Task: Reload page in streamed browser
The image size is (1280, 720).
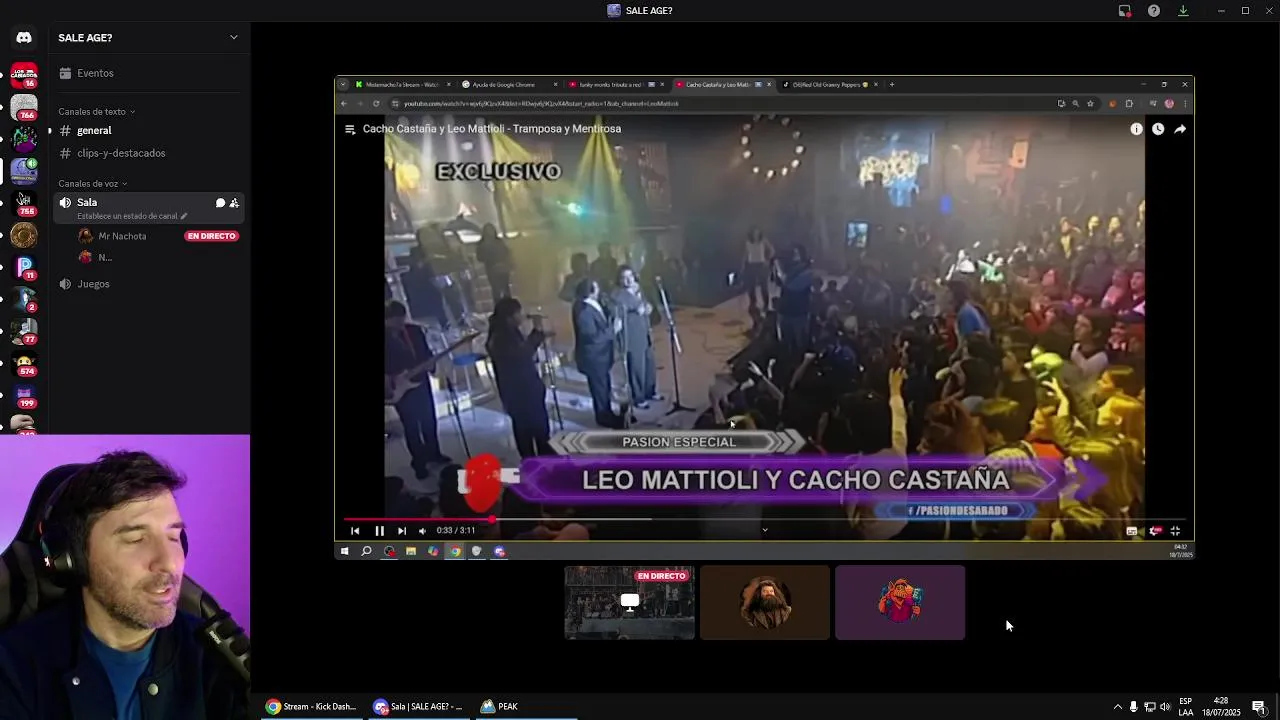Action: point(376,103)
